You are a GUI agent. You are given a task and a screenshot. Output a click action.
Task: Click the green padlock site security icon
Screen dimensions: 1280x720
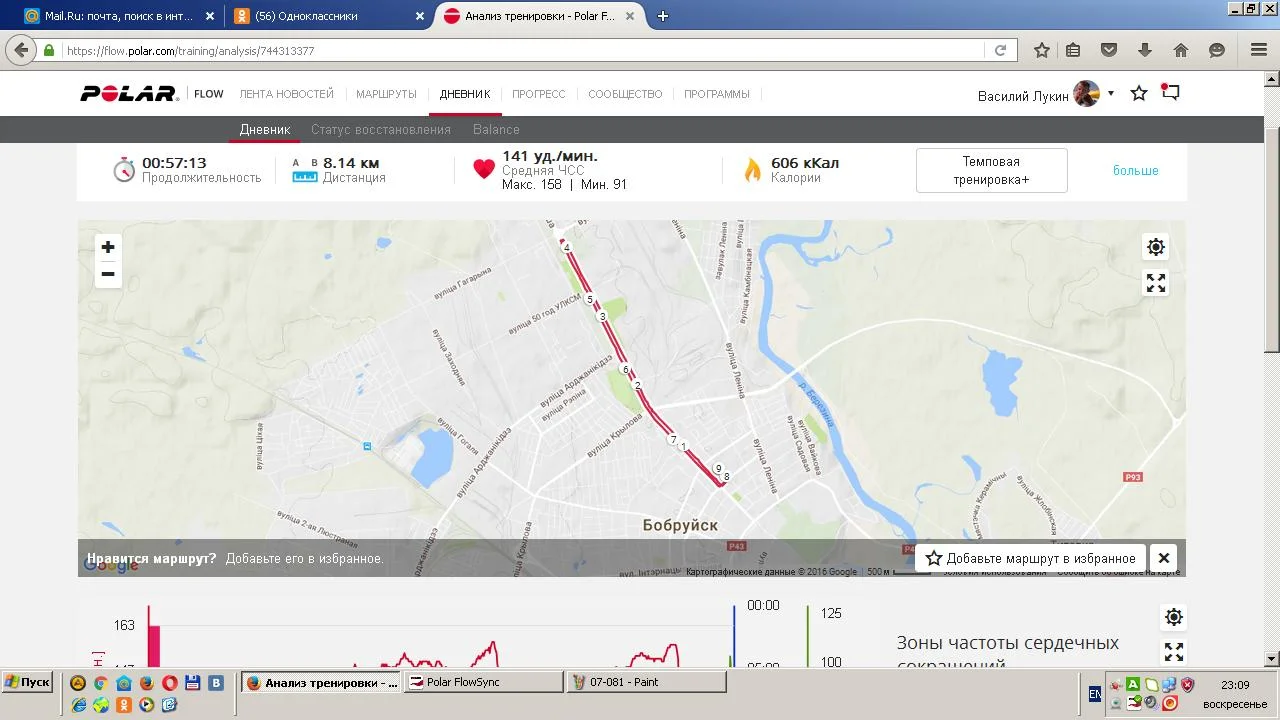[x=48, y=50]
